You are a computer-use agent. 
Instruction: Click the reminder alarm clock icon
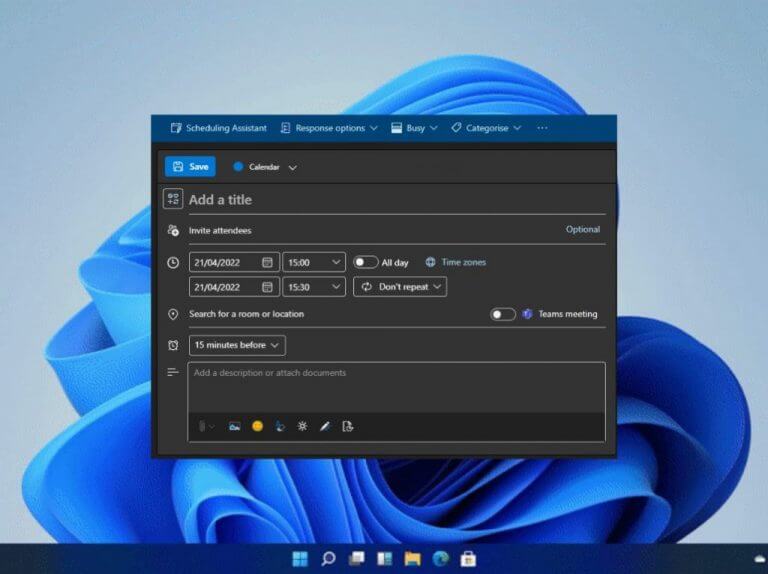(173, 345)
